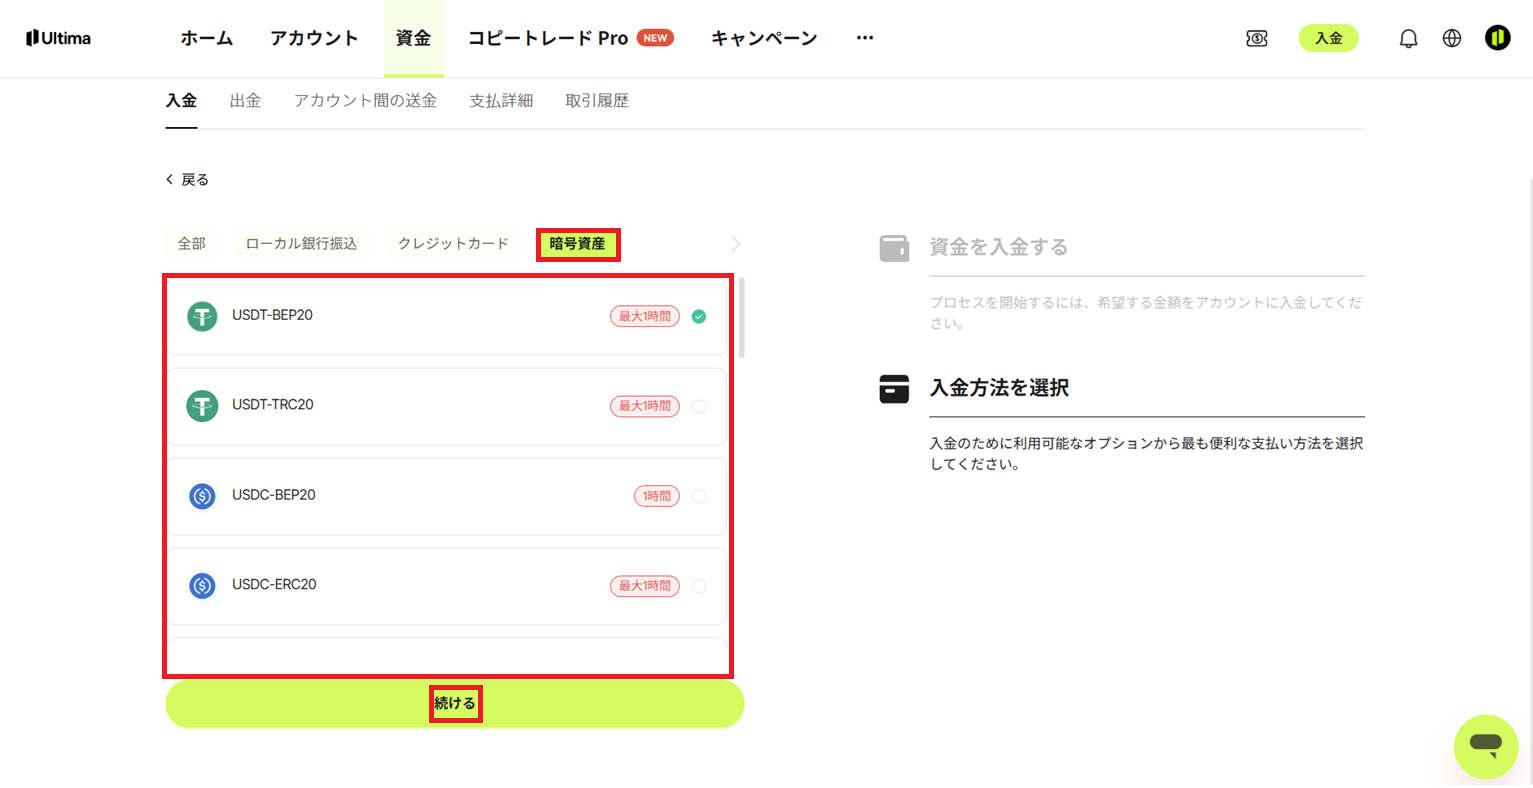The height and width of the screenshot is (788, 1533).
Task: Click the Ultima logo
Action: (58, 38)
